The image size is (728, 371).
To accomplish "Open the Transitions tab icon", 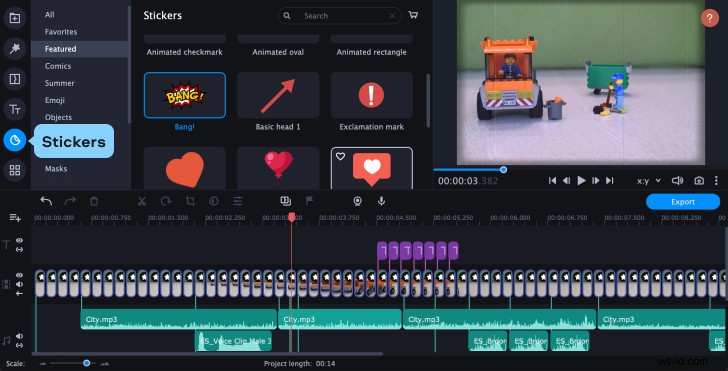I will (15, 79).
